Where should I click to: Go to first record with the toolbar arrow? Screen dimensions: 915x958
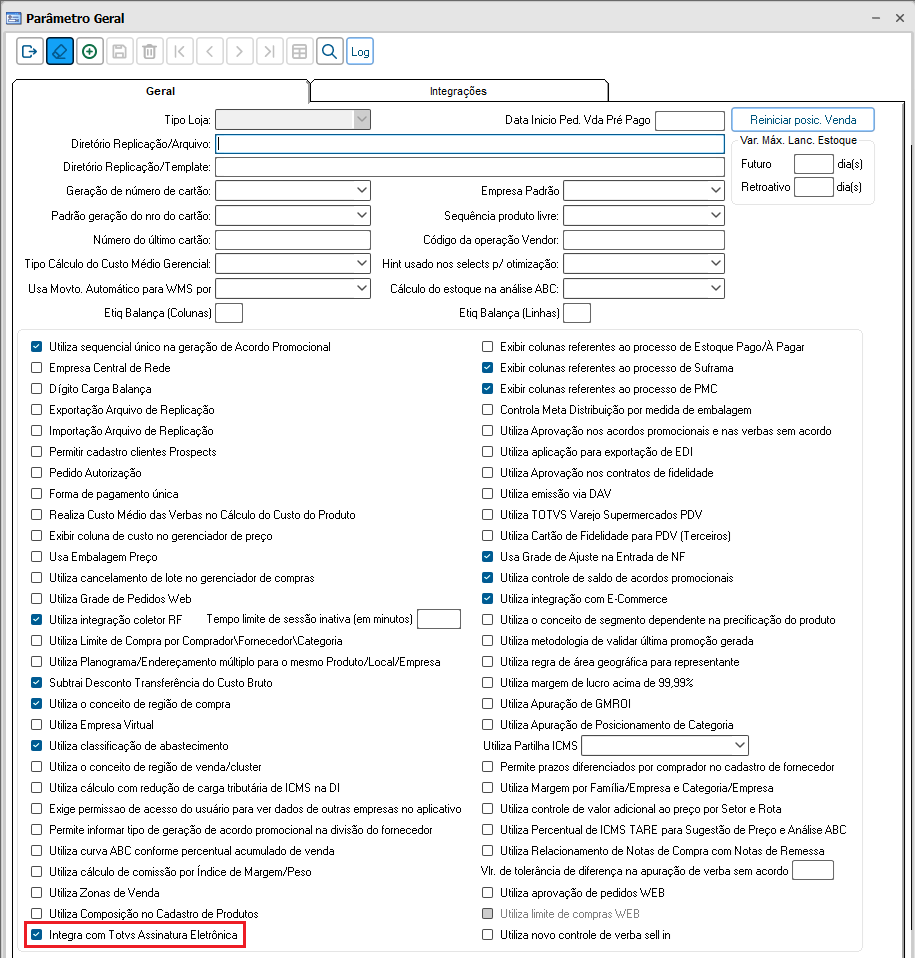tap(180, 51)
